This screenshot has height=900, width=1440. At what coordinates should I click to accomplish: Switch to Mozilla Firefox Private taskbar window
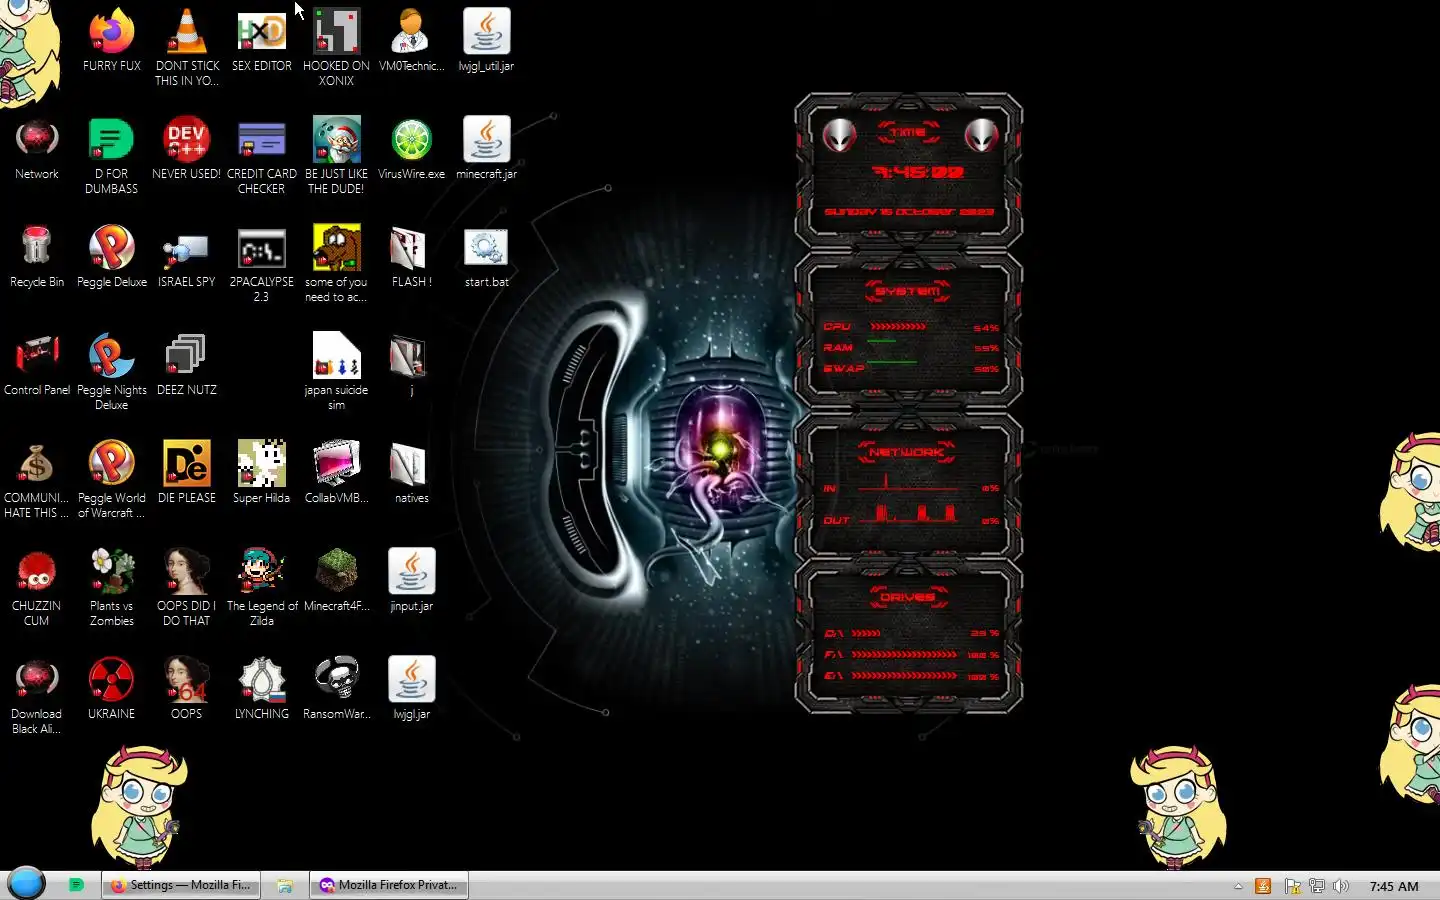(389, 885)
